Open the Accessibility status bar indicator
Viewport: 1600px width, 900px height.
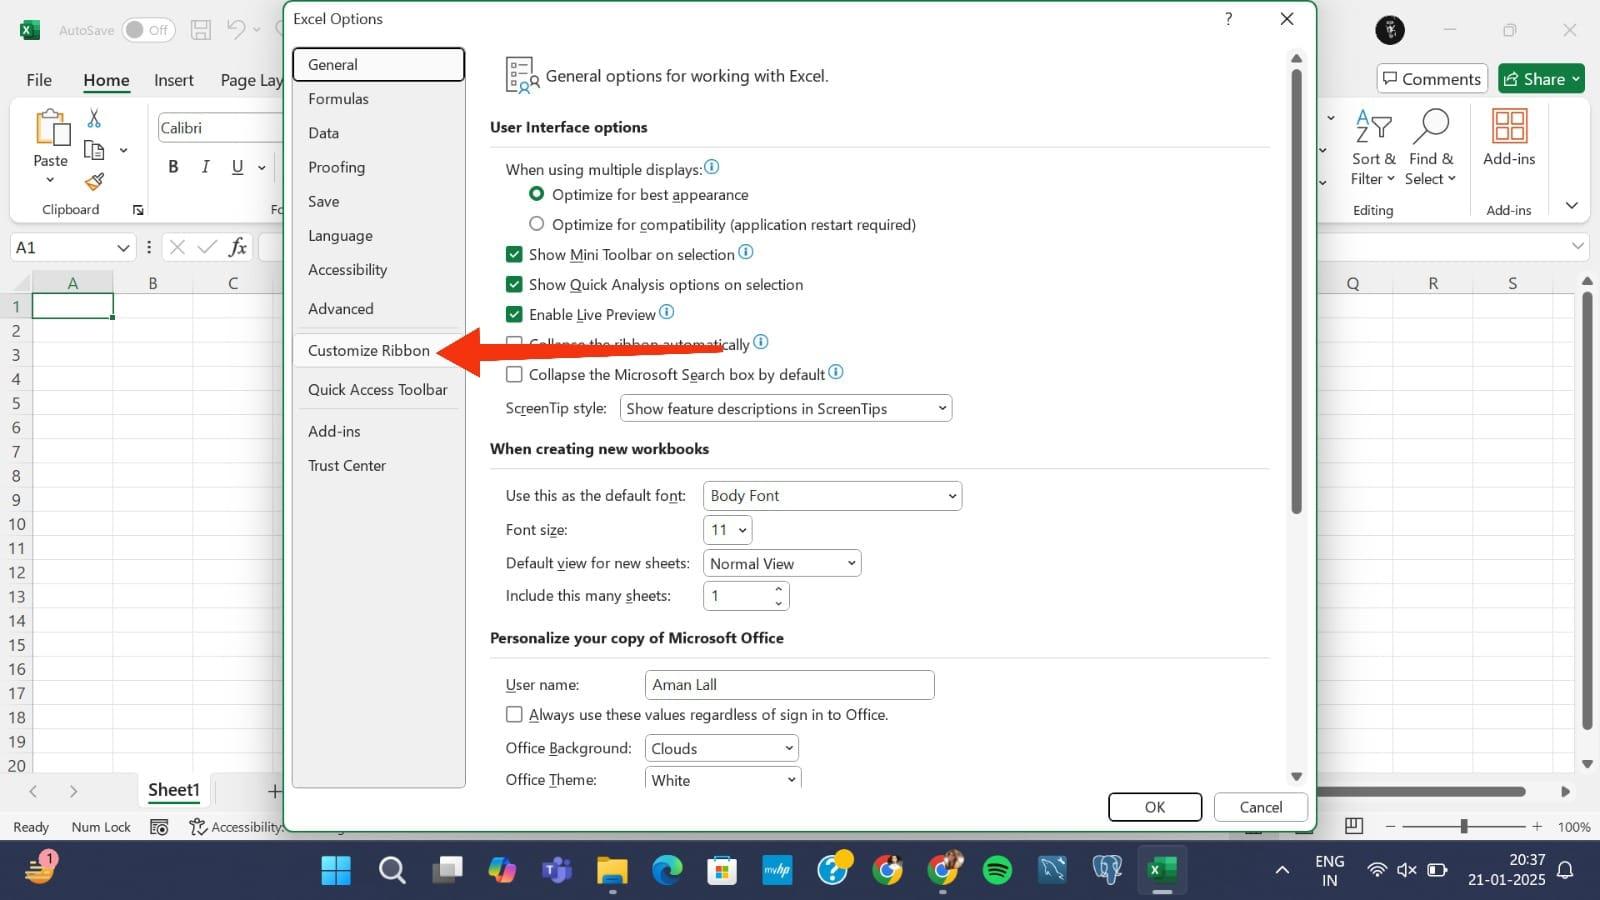click(x=236, y=827)
